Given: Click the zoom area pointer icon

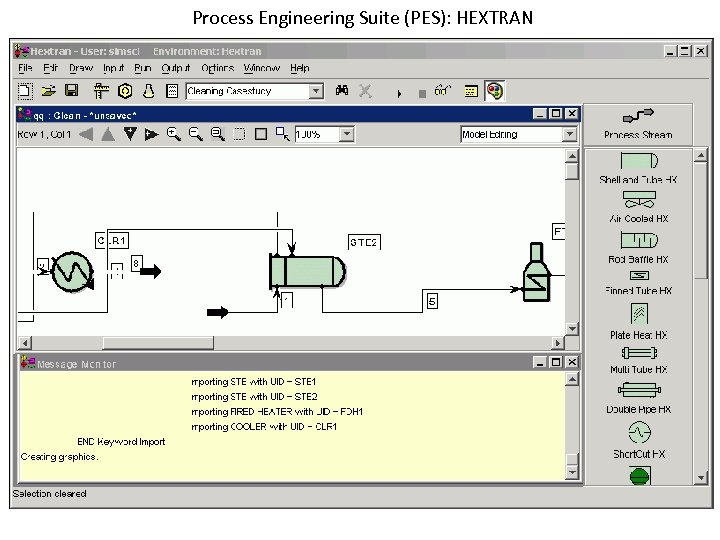Looking at the screenshot, I should 282,134.
